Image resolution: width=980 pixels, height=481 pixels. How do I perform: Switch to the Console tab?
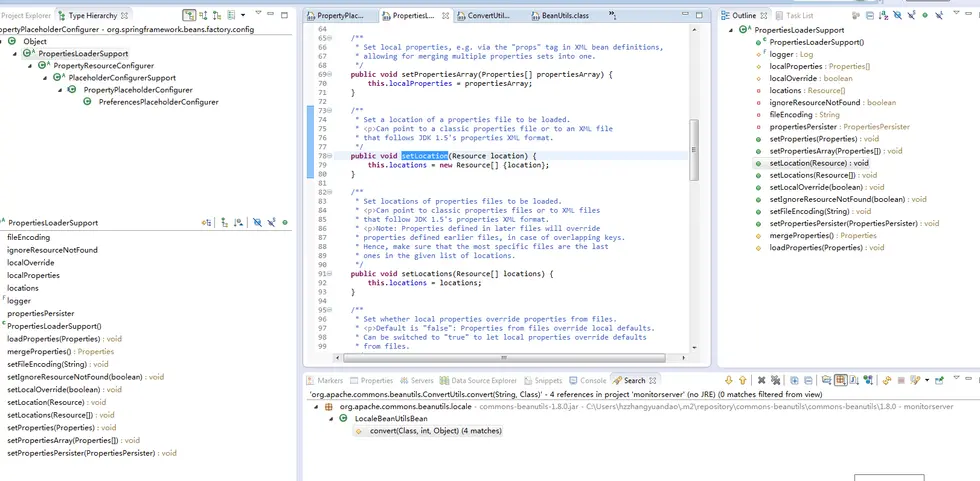click(593, 381)
